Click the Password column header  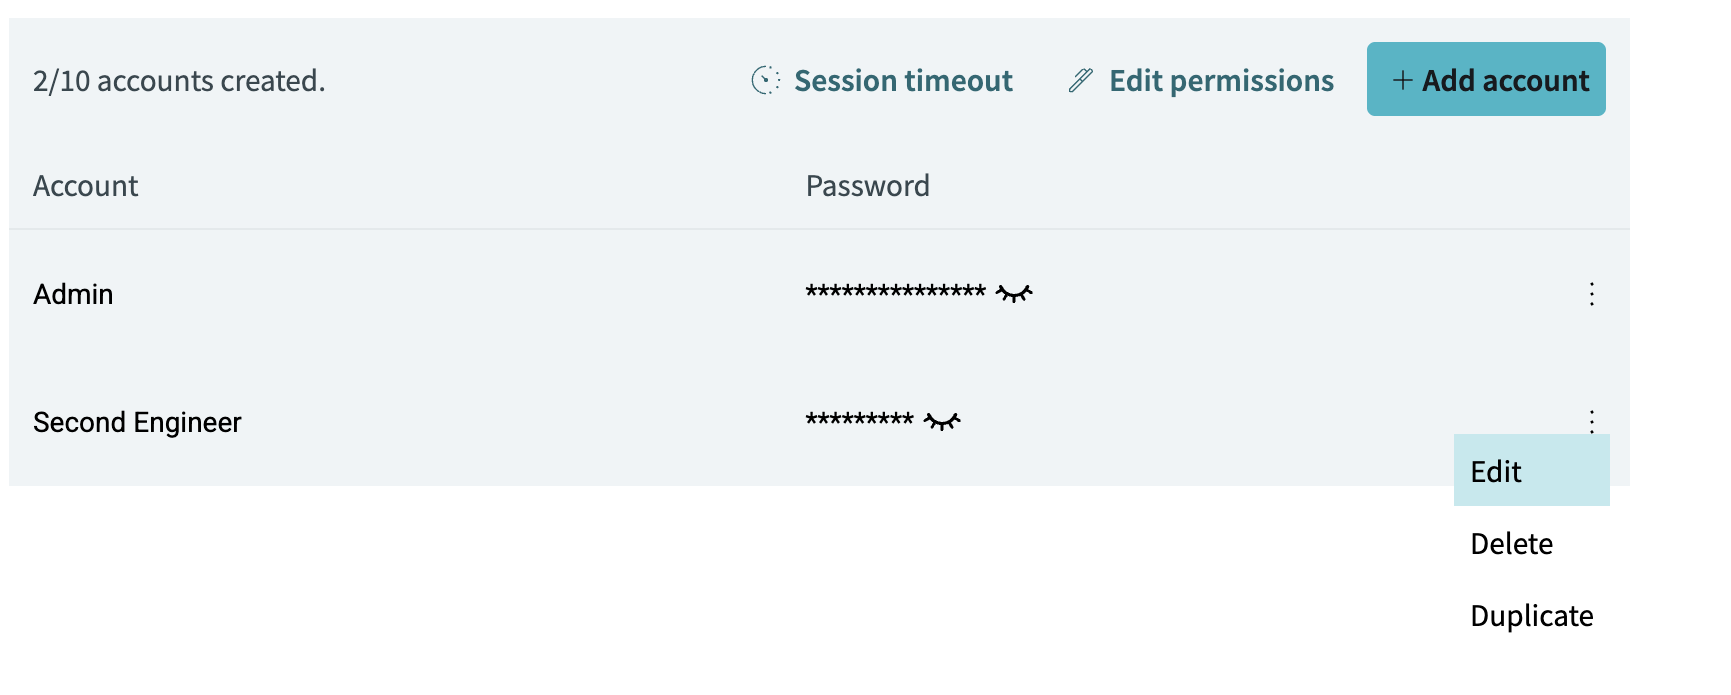(x=868, y=186)
